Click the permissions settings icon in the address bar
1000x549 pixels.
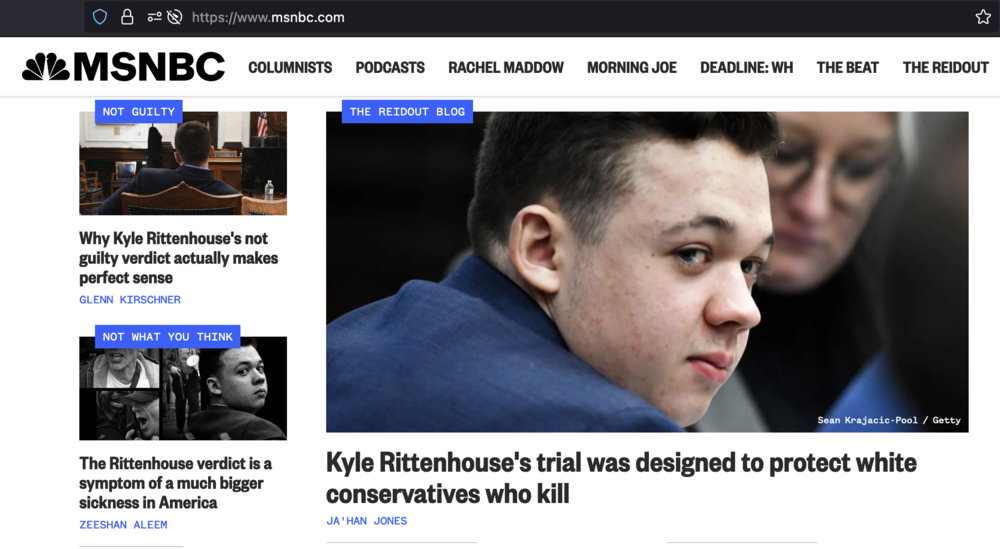154,17
